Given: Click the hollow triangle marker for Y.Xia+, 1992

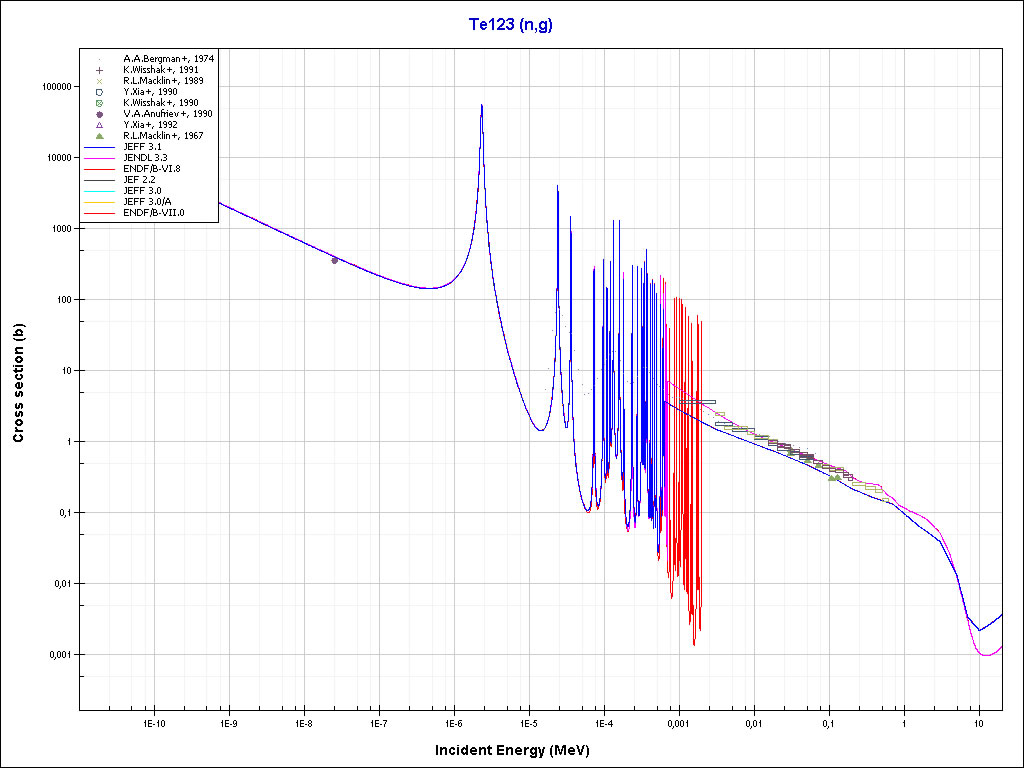Looking at the screenshot, I should pyautogui.click(x=99, y=125).
